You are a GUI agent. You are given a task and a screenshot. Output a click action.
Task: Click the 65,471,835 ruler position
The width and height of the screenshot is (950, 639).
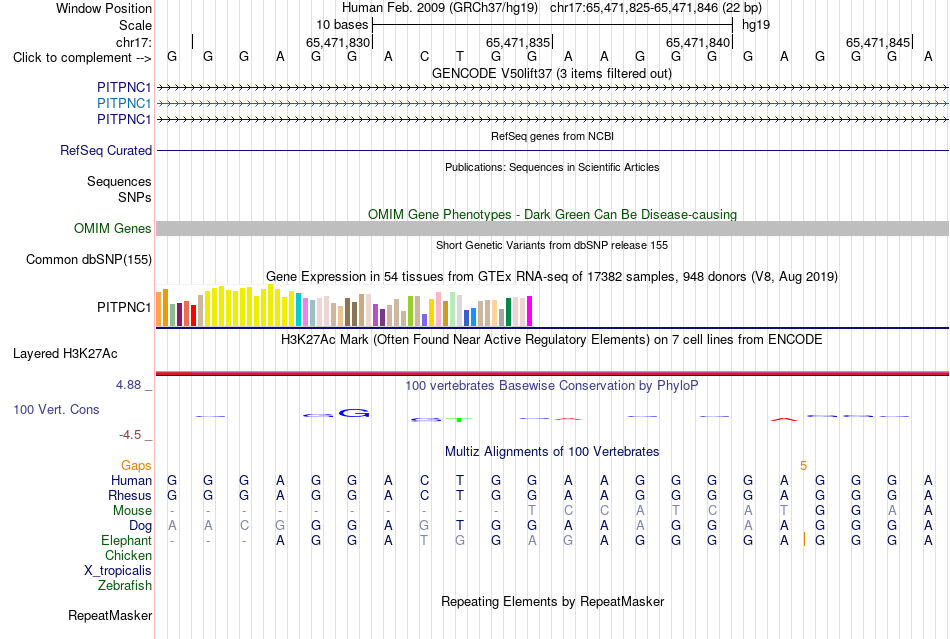[518, 42]
